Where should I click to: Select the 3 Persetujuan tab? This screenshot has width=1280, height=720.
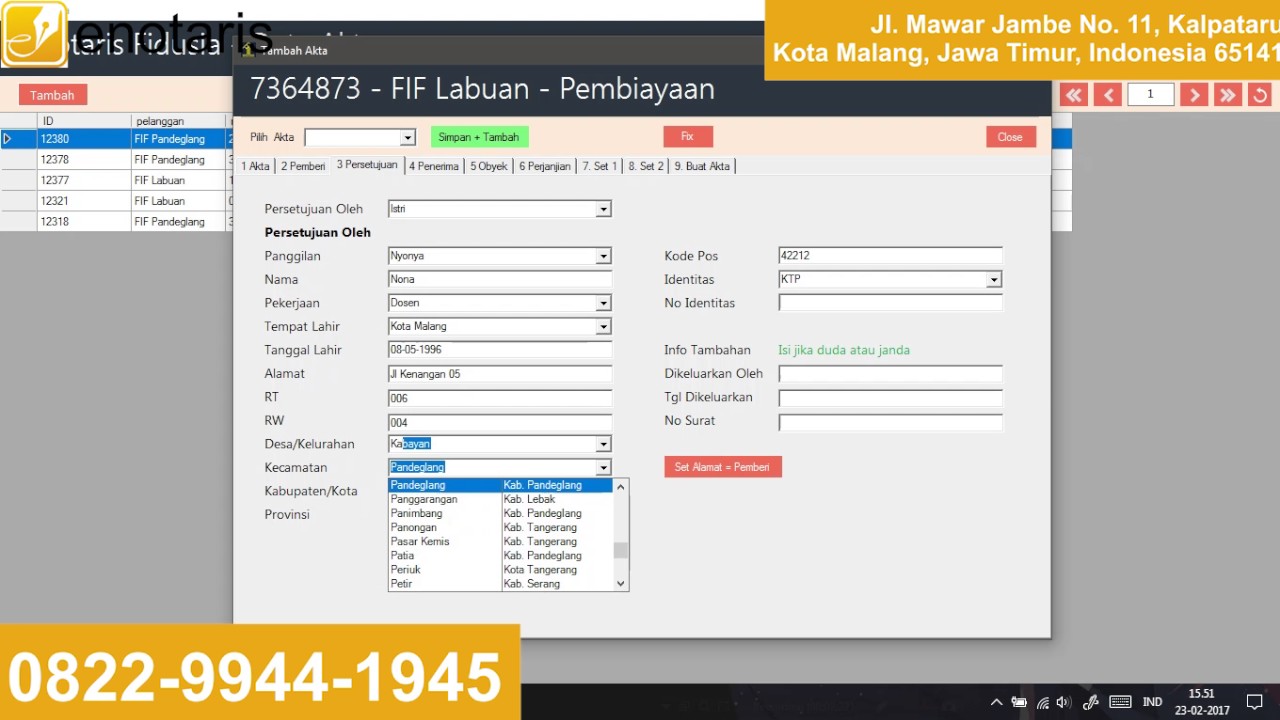coord(367,165)
